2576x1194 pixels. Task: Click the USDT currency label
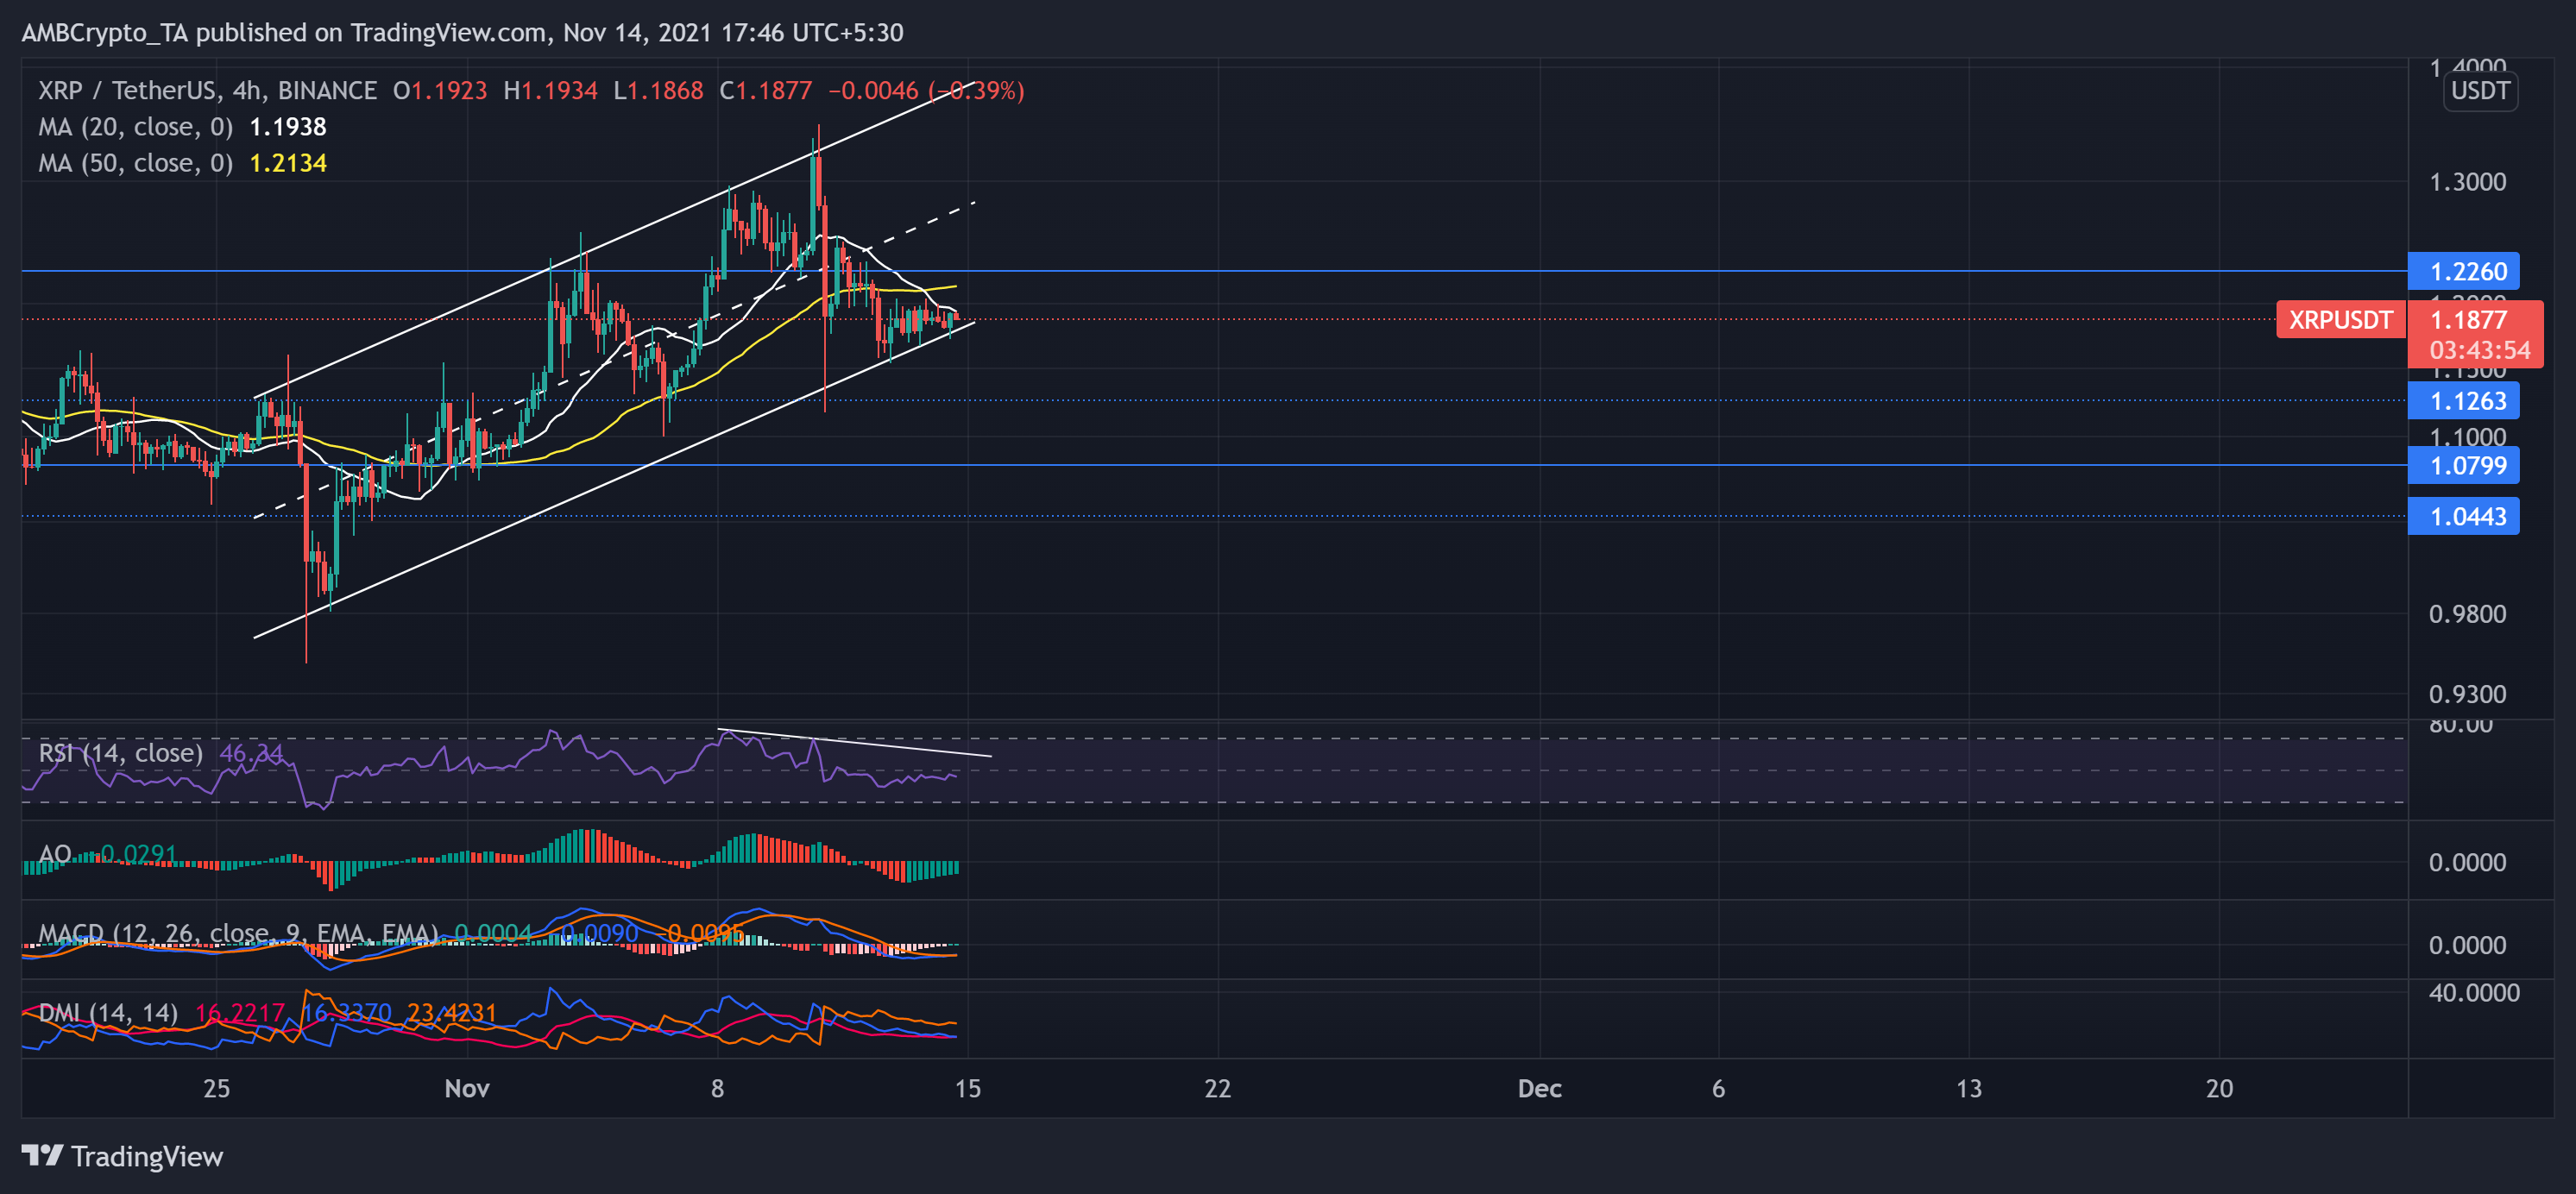click(x=2480, y=91)
